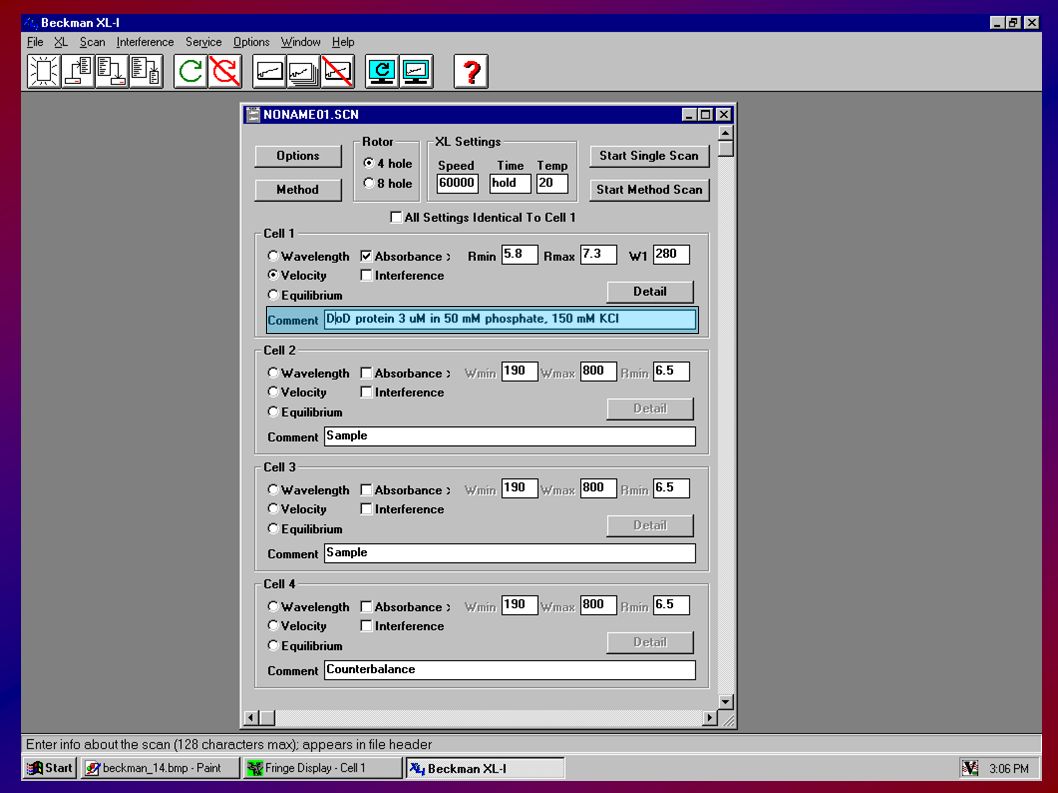
Task: Enable Absorbance for Cell 2
Action: tap(366, 373)
